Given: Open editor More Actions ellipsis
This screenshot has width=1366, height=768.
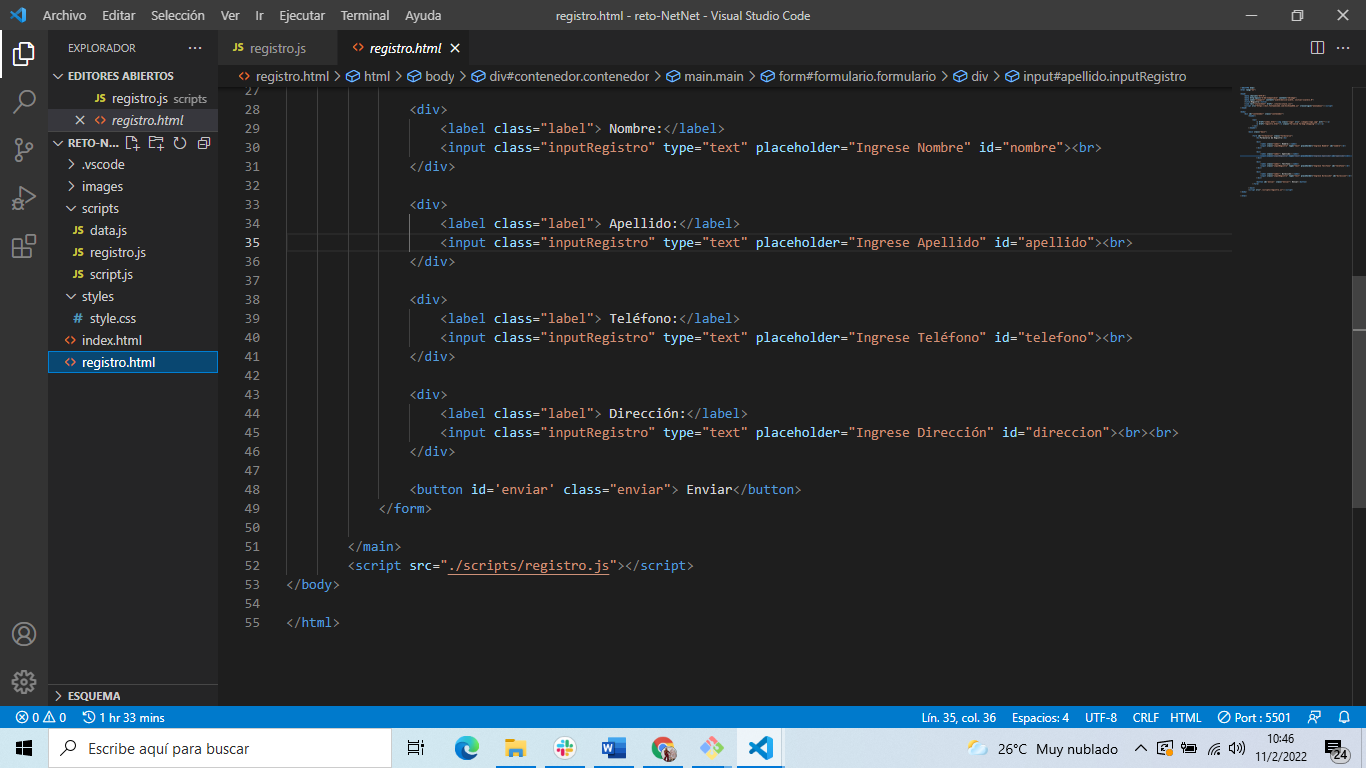Looking at the screenshot, I should 1343,48.
